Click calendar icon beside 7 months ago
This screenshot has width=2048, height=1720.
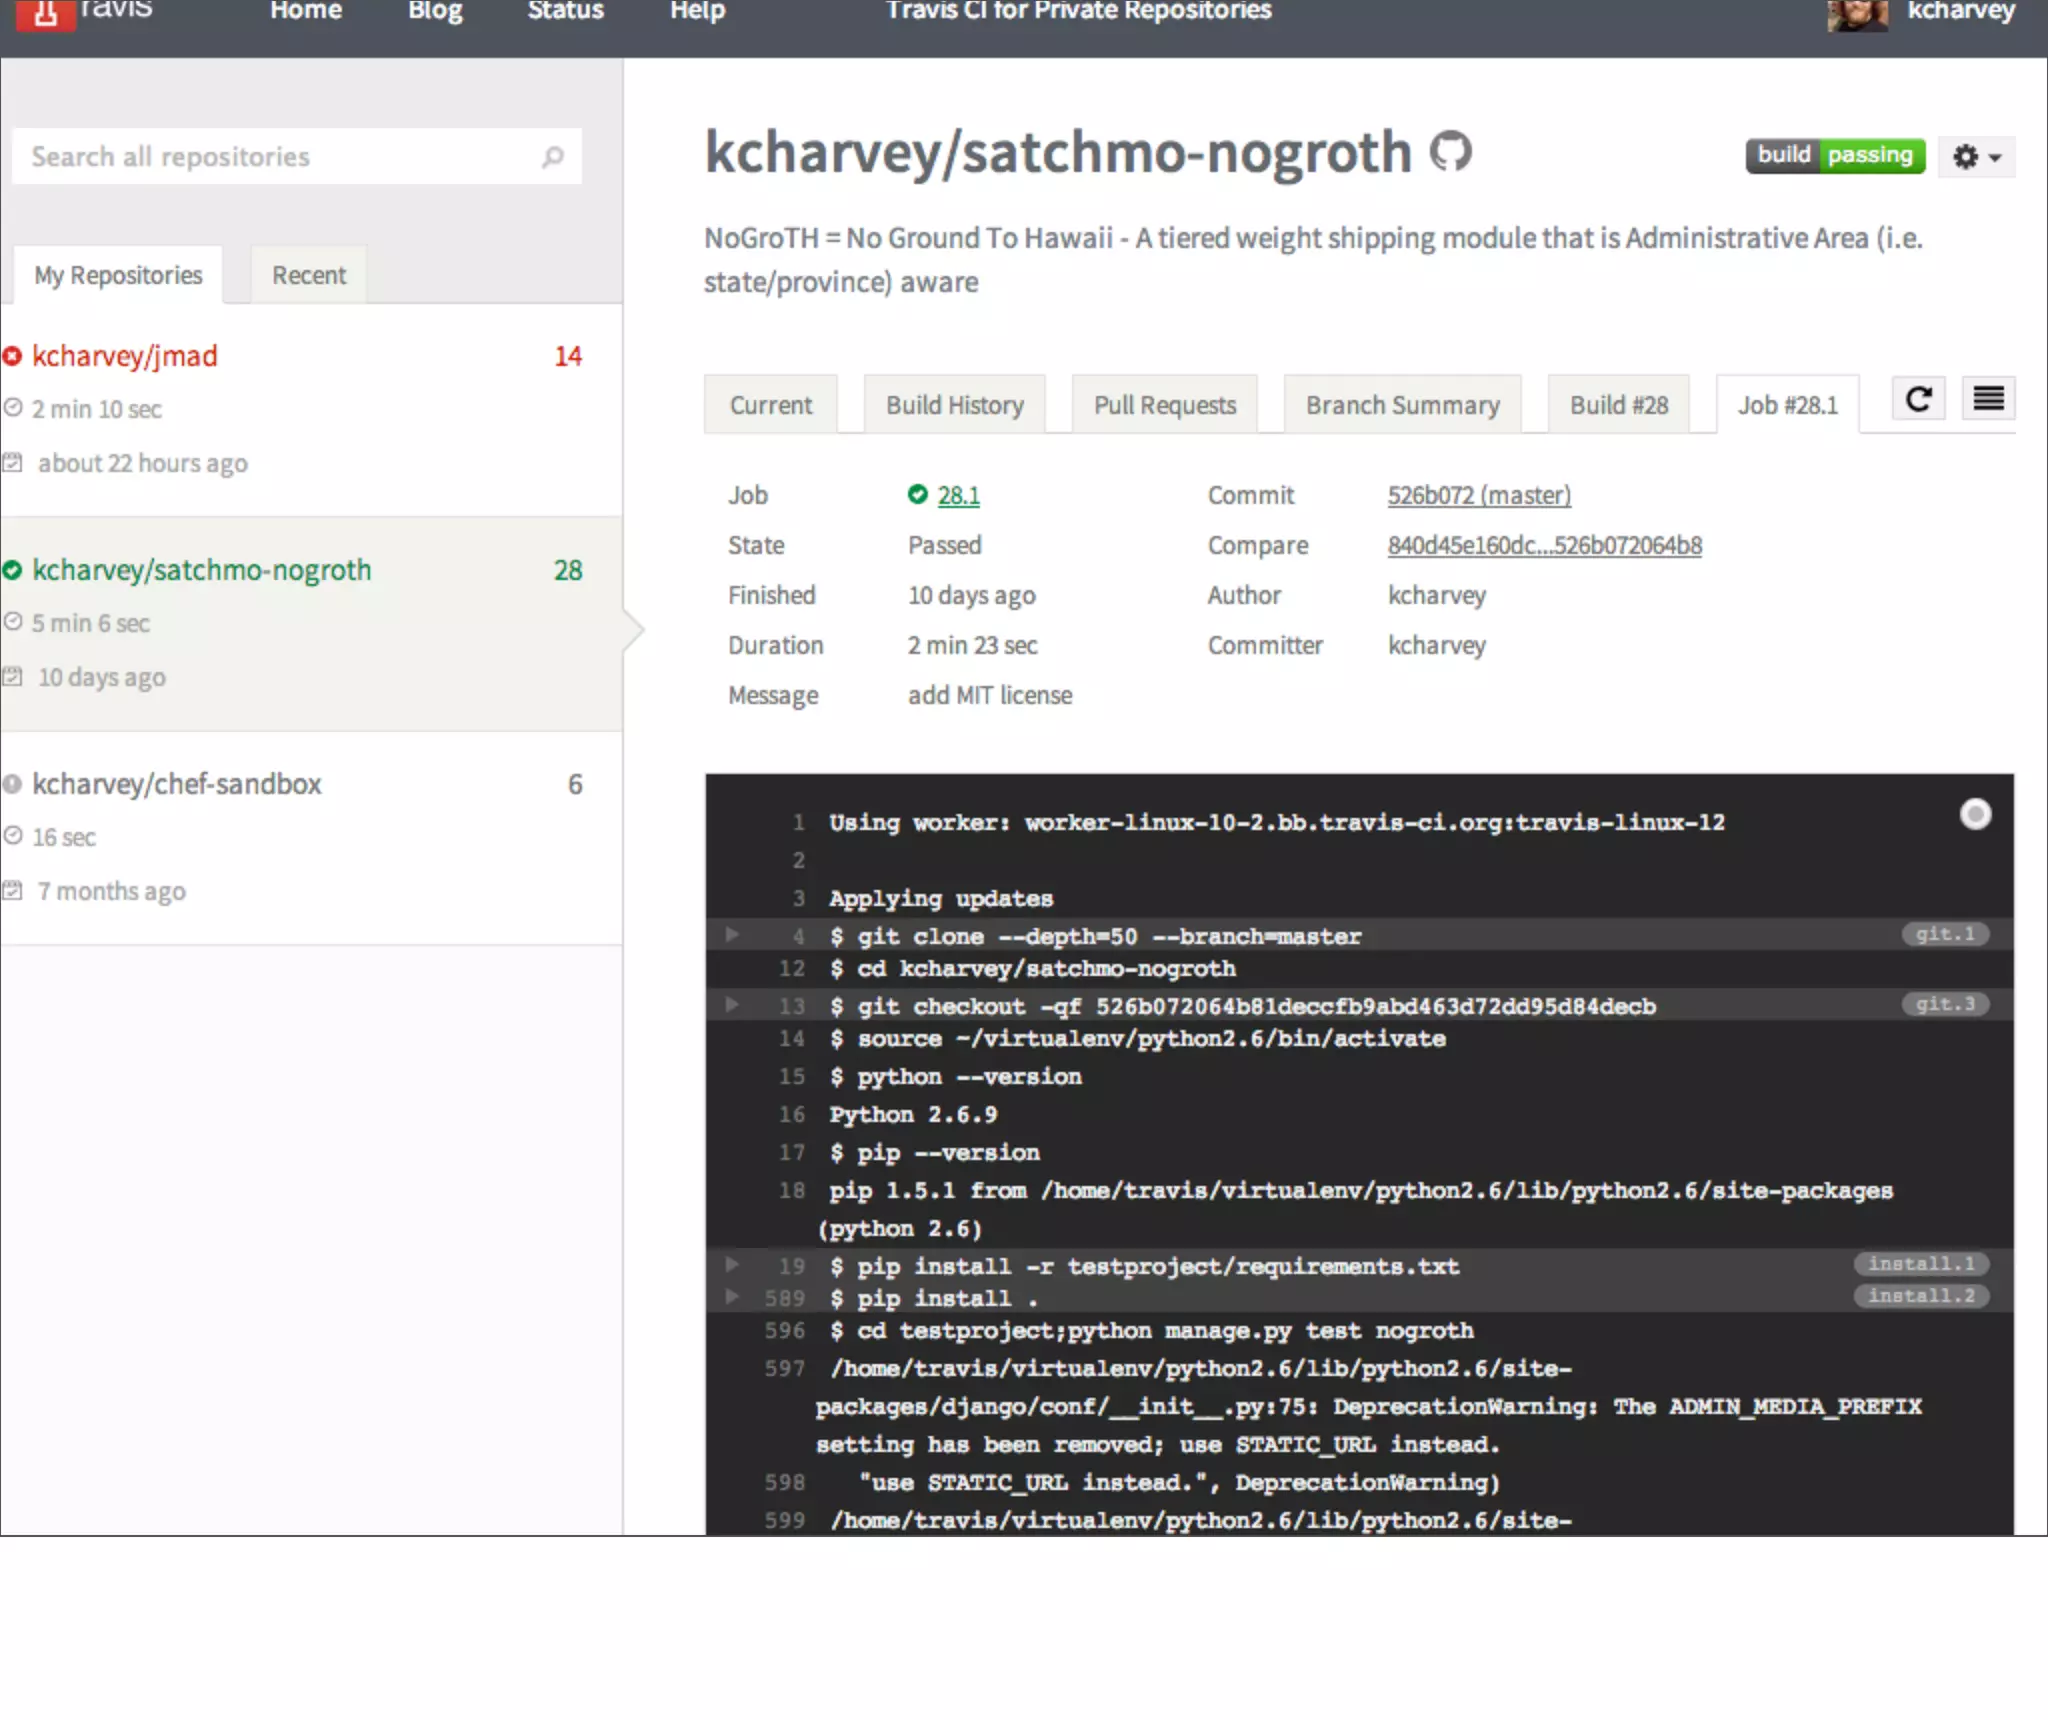(12, 890)
